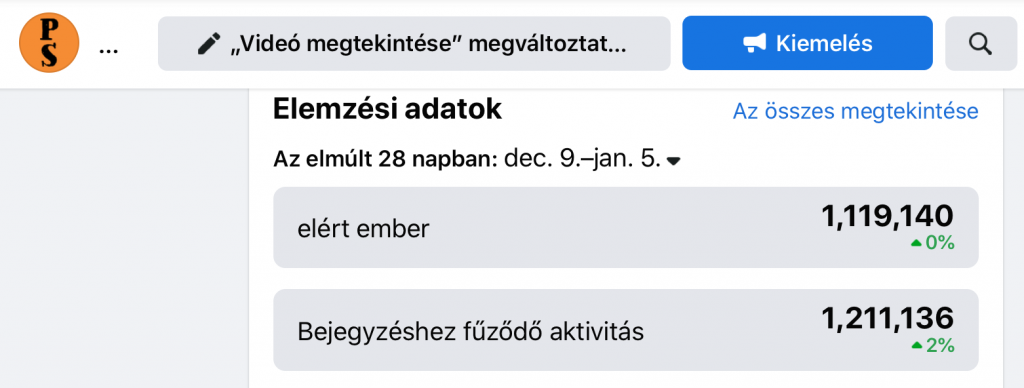Open the three-dot more options menu

[108, 51]
